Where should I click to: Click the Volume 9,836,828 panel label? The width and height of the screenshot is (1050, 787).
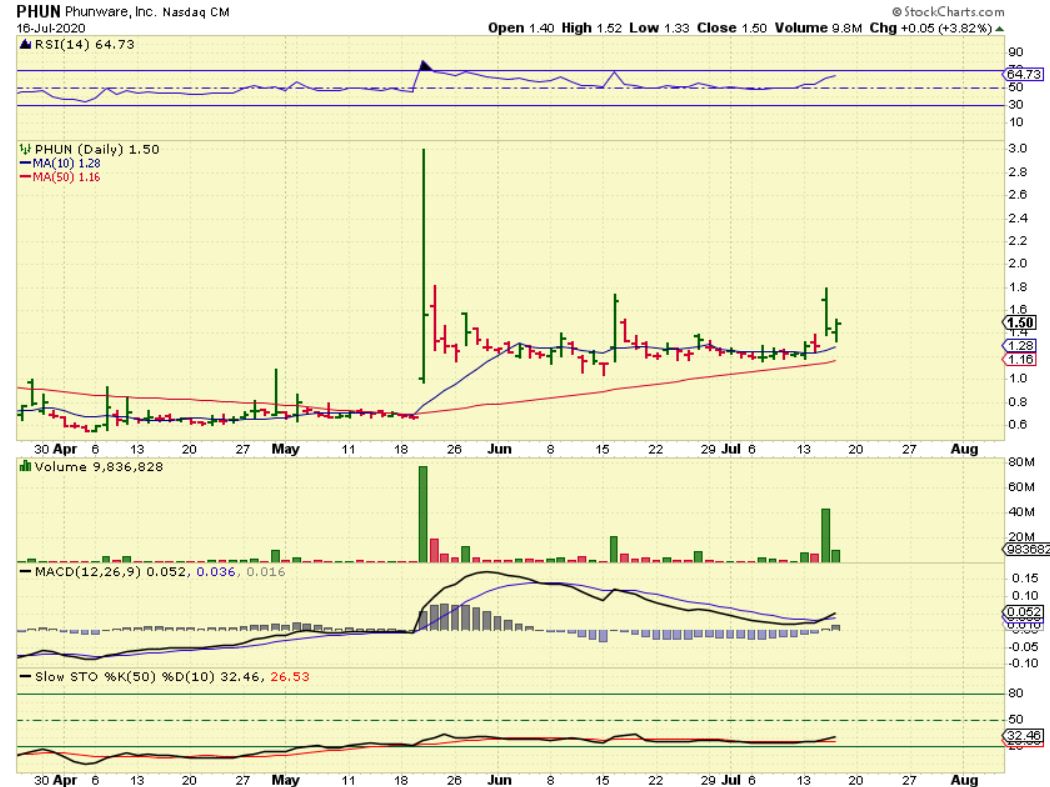98,467
